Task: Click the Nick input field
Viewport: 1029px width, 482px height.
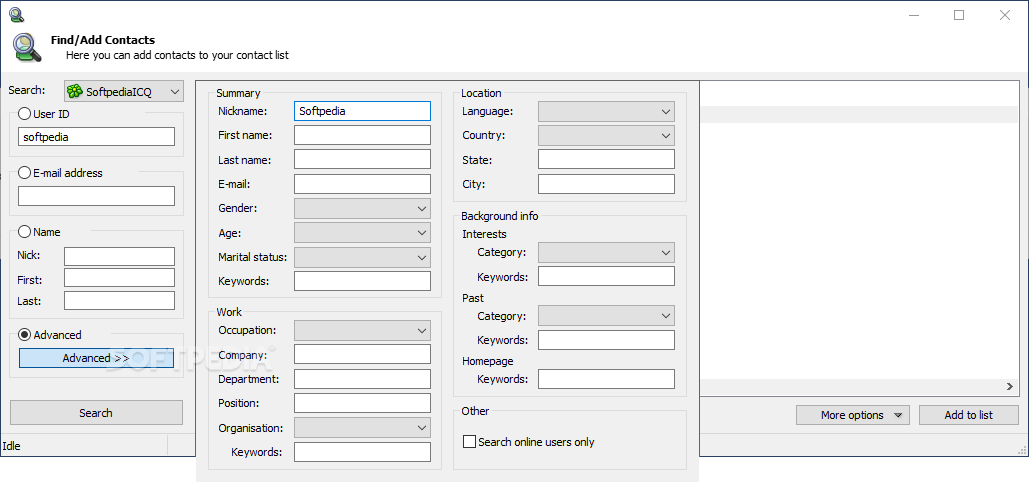Action: (x=119, y=256)
